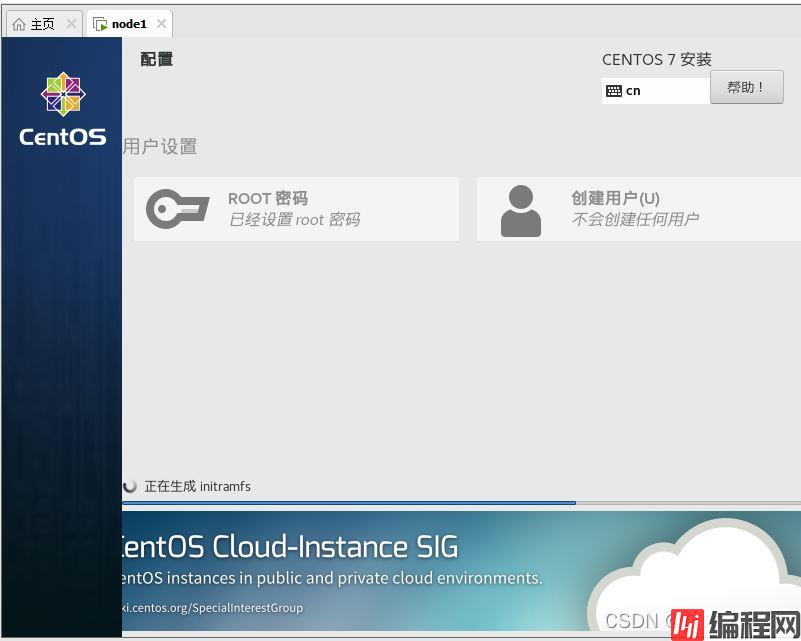Open the 创建用户(U) option label
This screenshot has height=641, width=801.
coord(615,198)
